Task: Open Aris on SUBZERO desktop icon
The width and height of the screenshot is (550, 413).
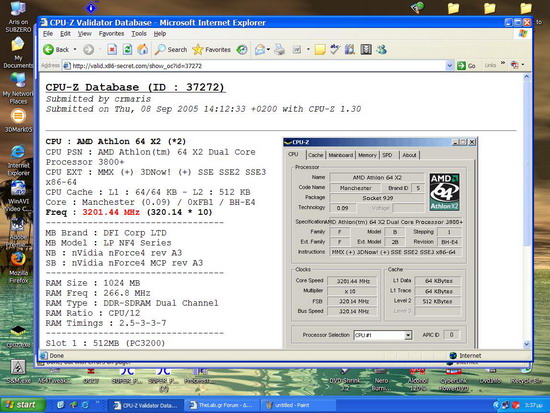Action: pyautogui.click(x=18, y=16)
